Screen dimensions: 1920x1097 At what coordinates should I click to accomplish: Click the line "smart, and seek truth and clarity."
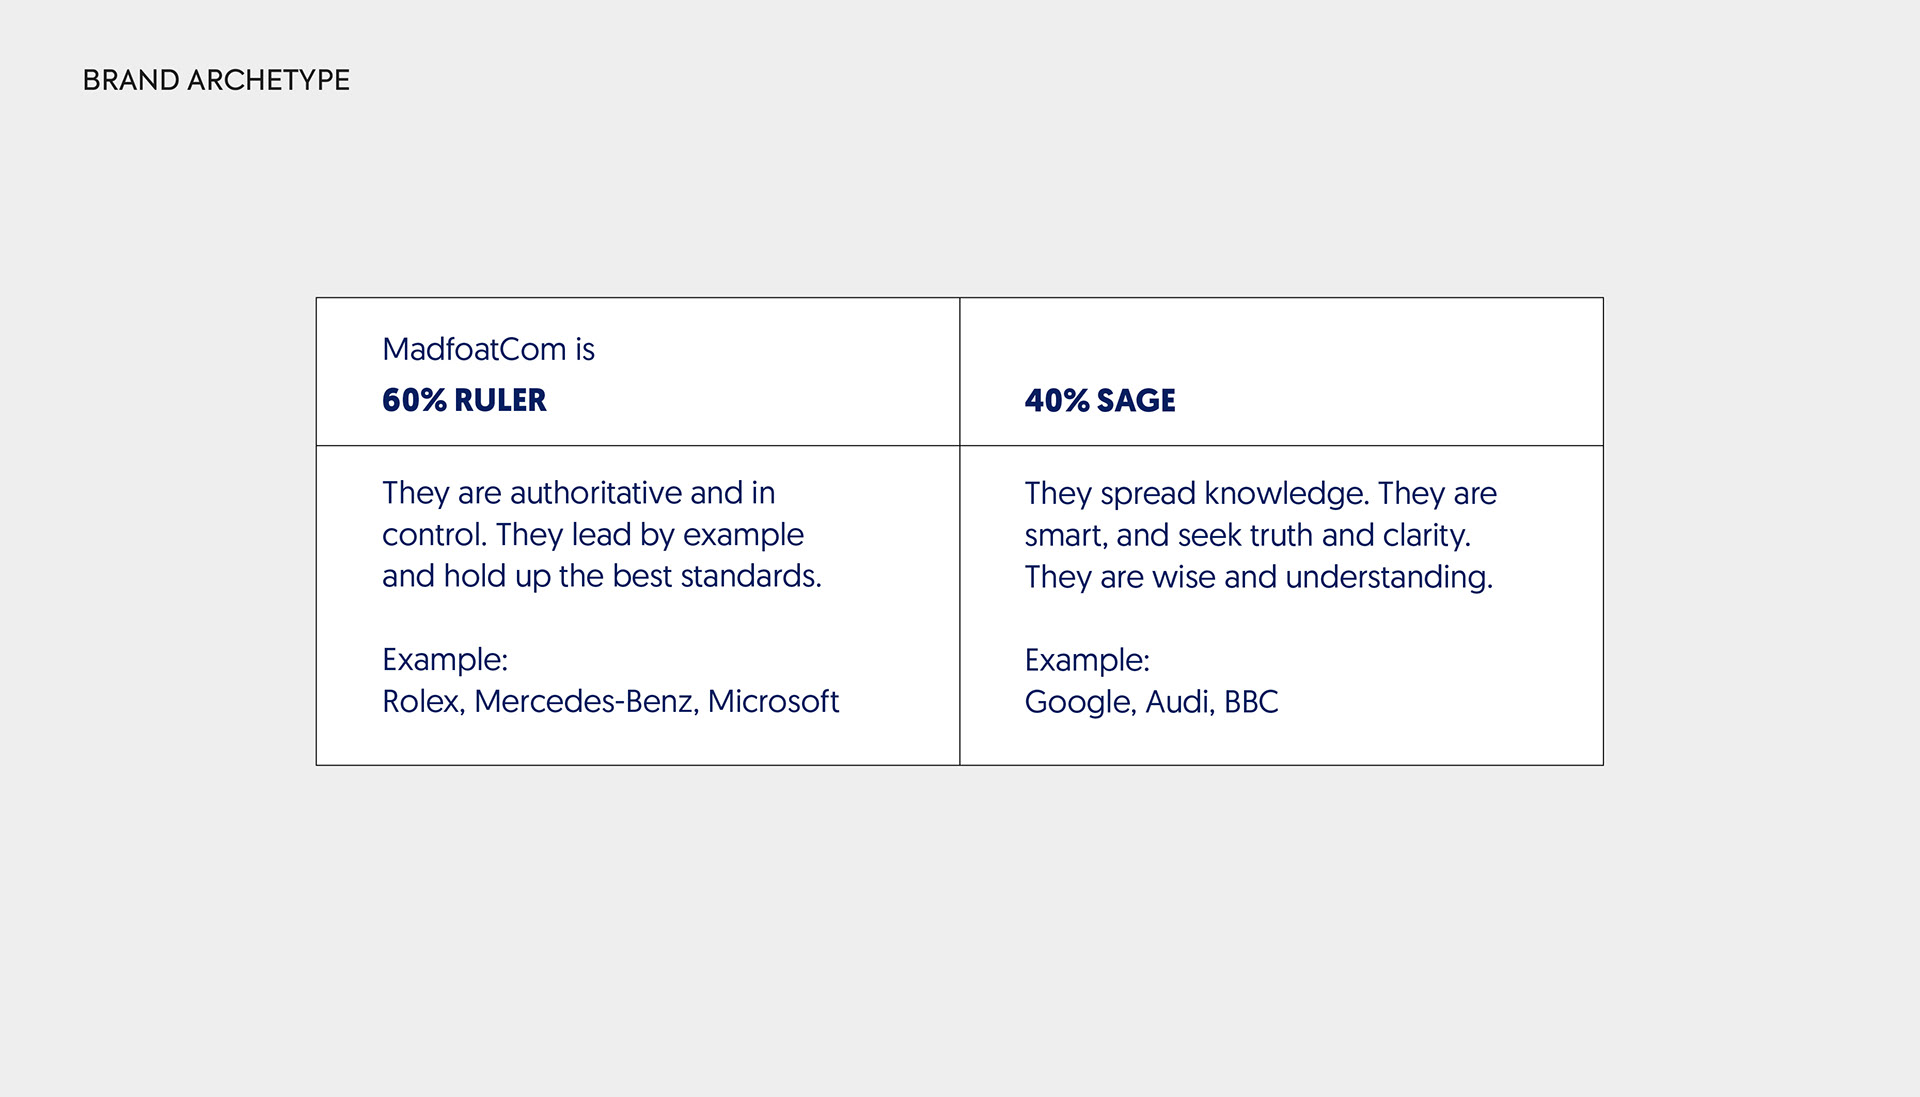(x=1247, y=535)
